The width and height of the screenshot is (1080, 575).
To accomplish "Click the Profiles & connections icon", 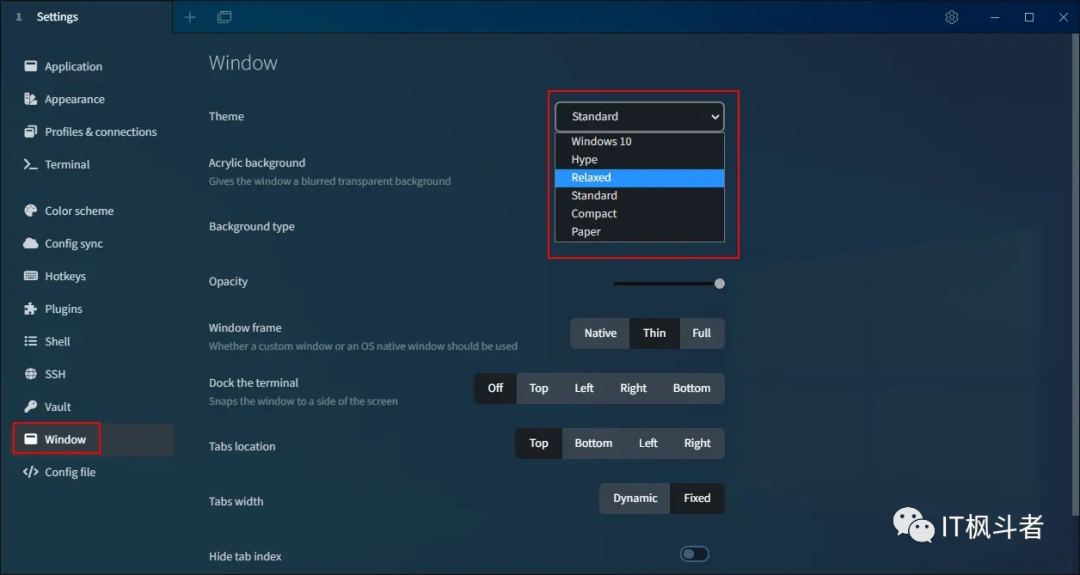I will coord(30,132).
